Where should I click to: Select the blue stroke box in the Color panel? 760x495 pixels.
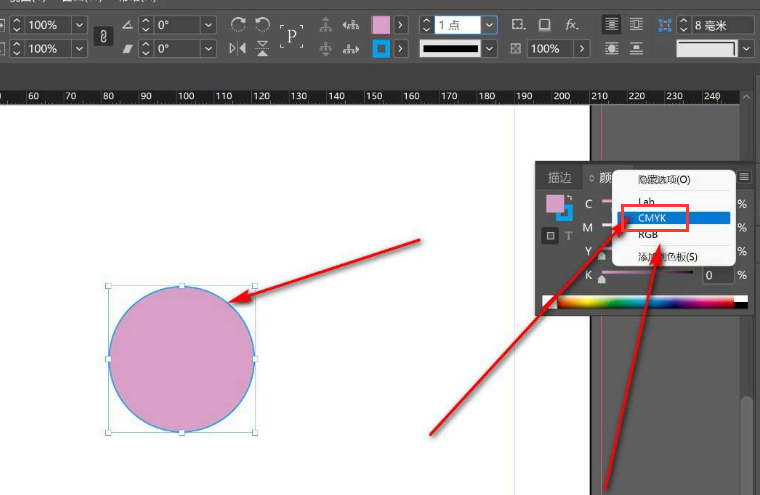point(565,213)
